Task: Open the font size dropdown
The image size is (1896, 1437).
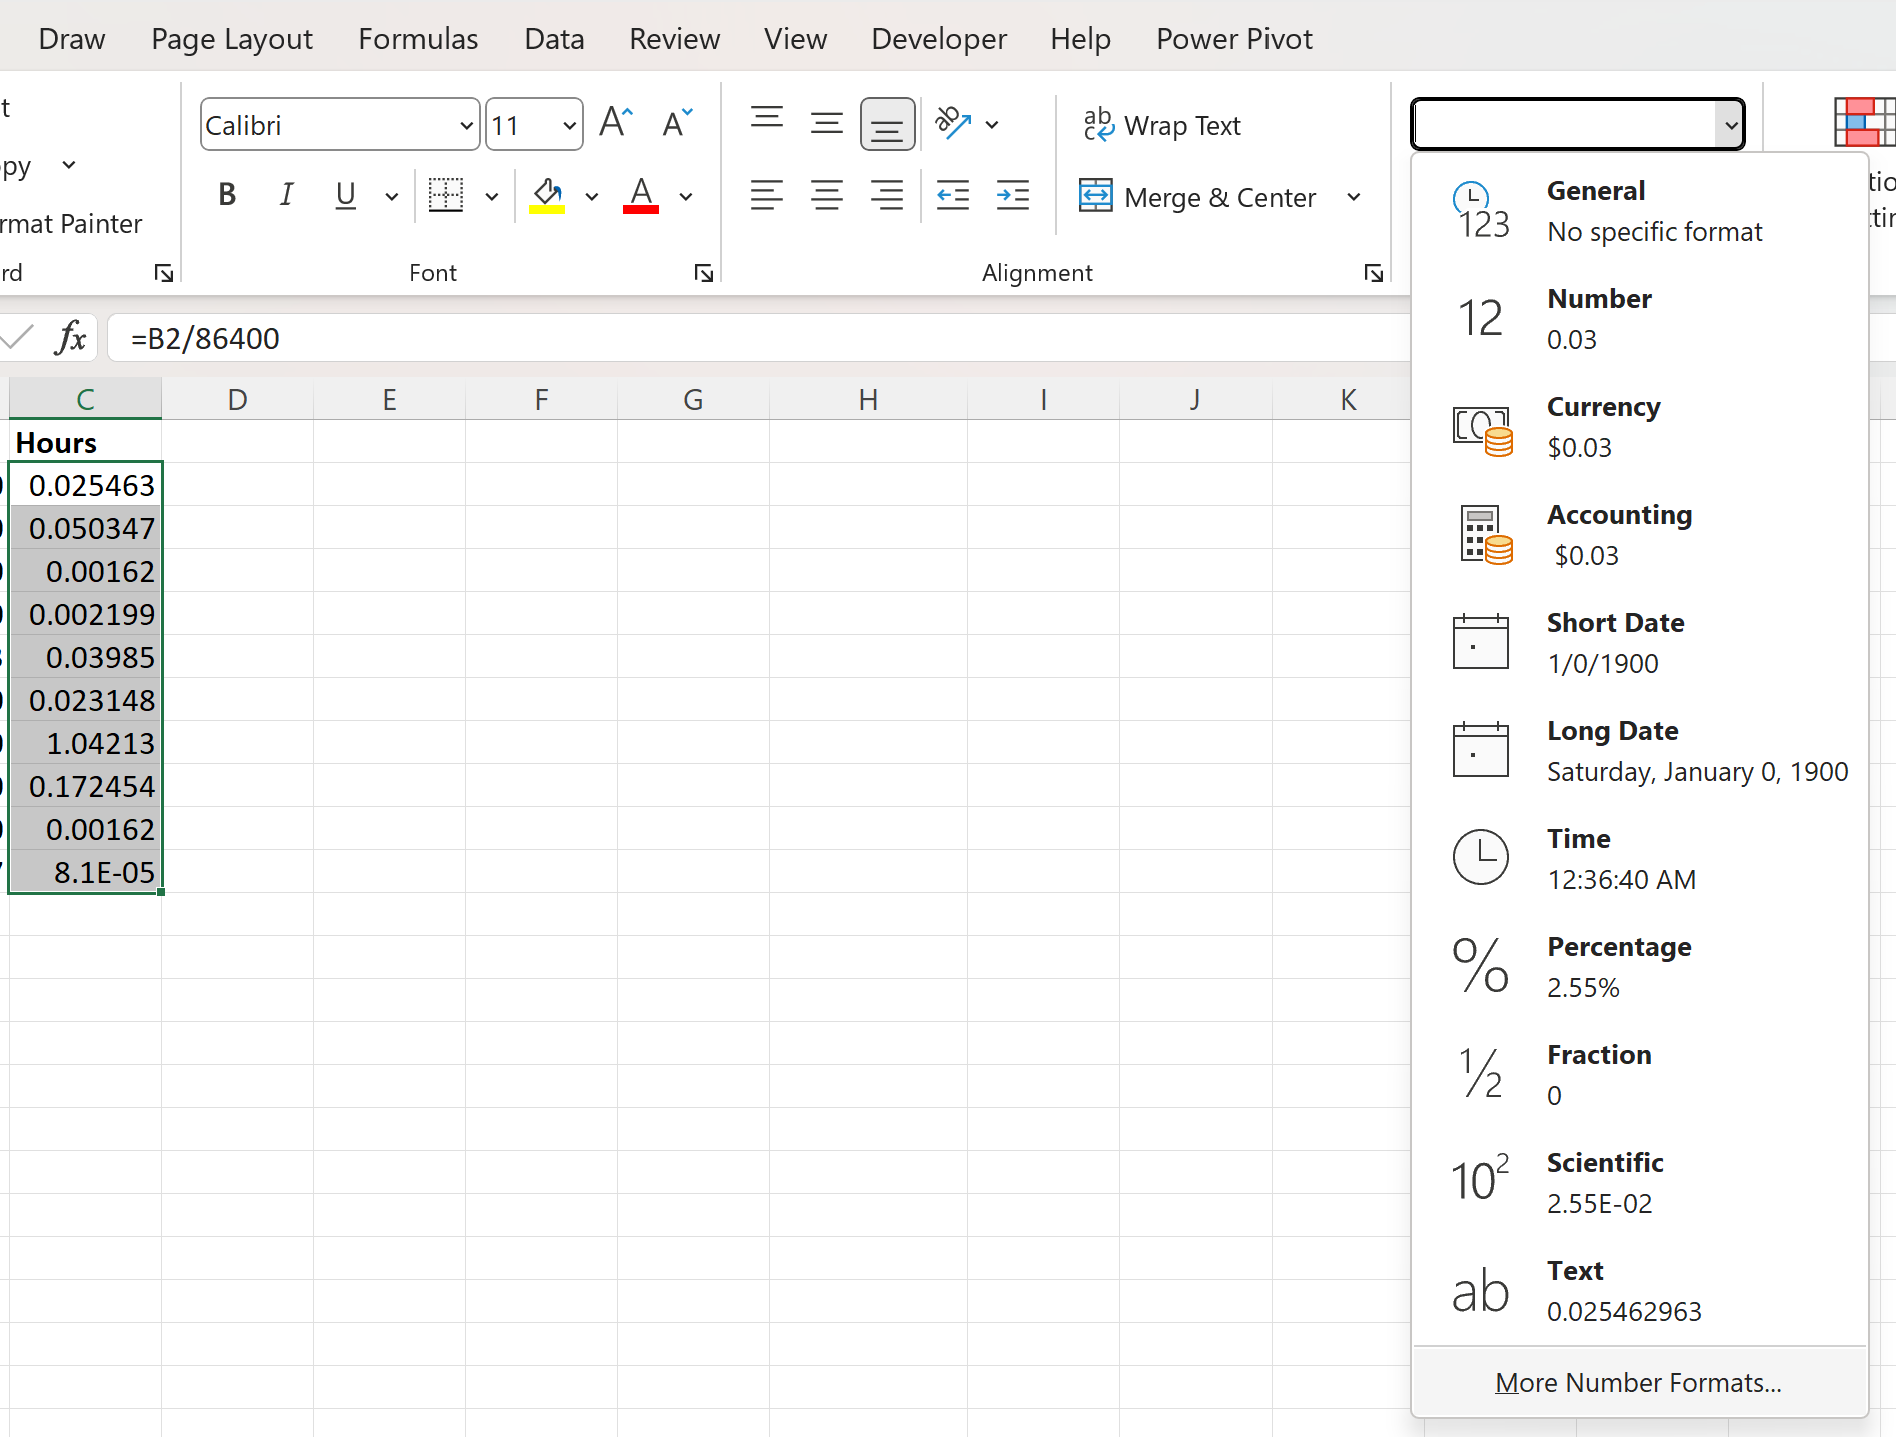Action: (x=568, y=124)
